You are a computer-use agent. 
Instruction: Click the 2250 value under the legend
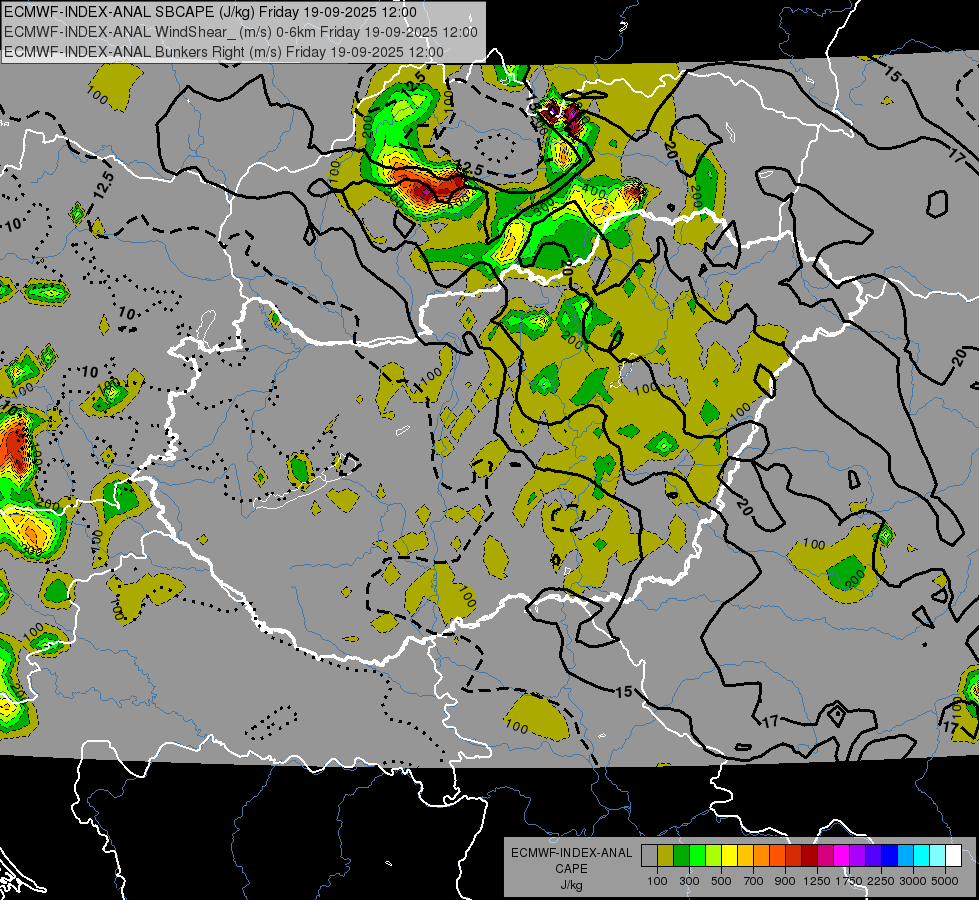click(880, 880)
